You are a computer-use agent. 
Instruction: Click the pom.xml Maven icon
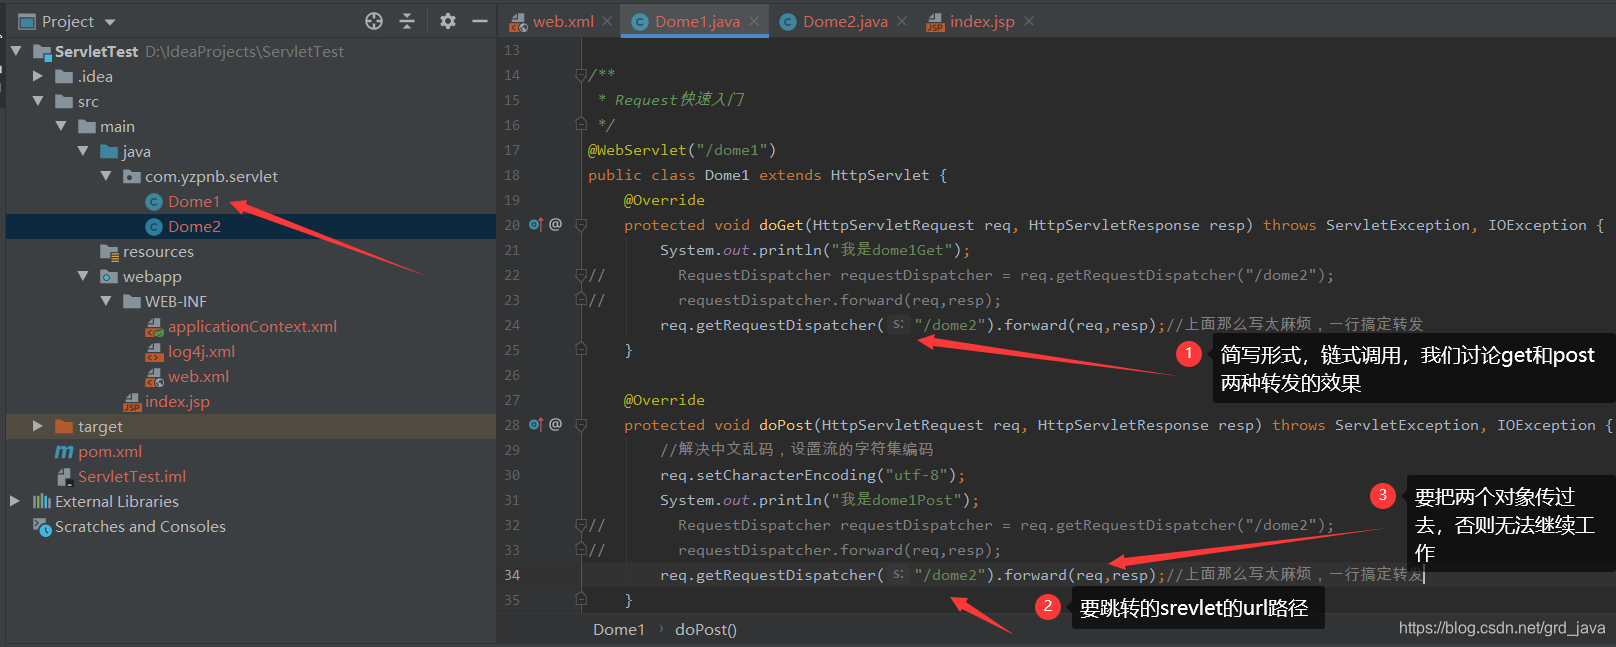64,451
